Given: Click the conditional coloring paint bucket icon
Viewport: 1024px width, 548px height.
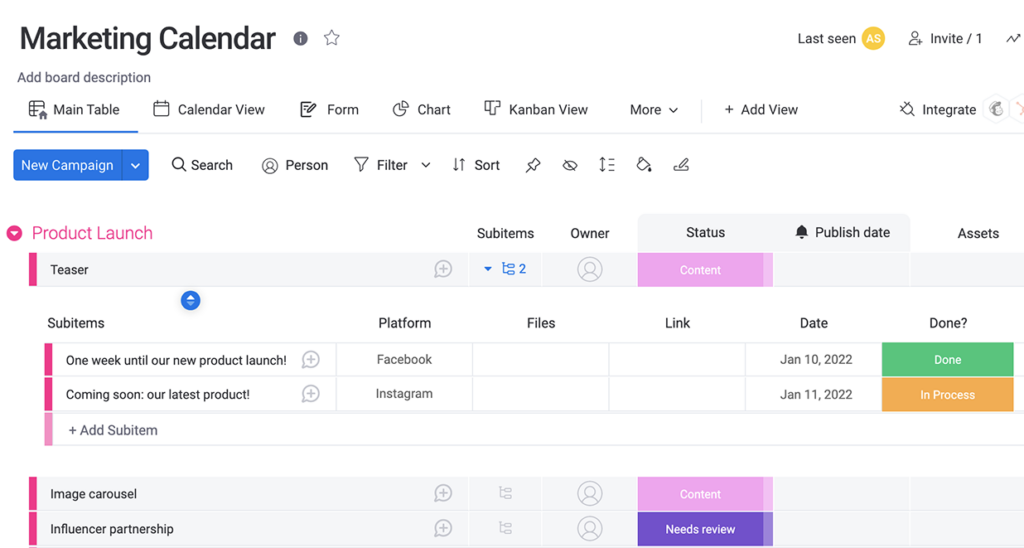Looking at the screenshot, I should click(644, 165).
